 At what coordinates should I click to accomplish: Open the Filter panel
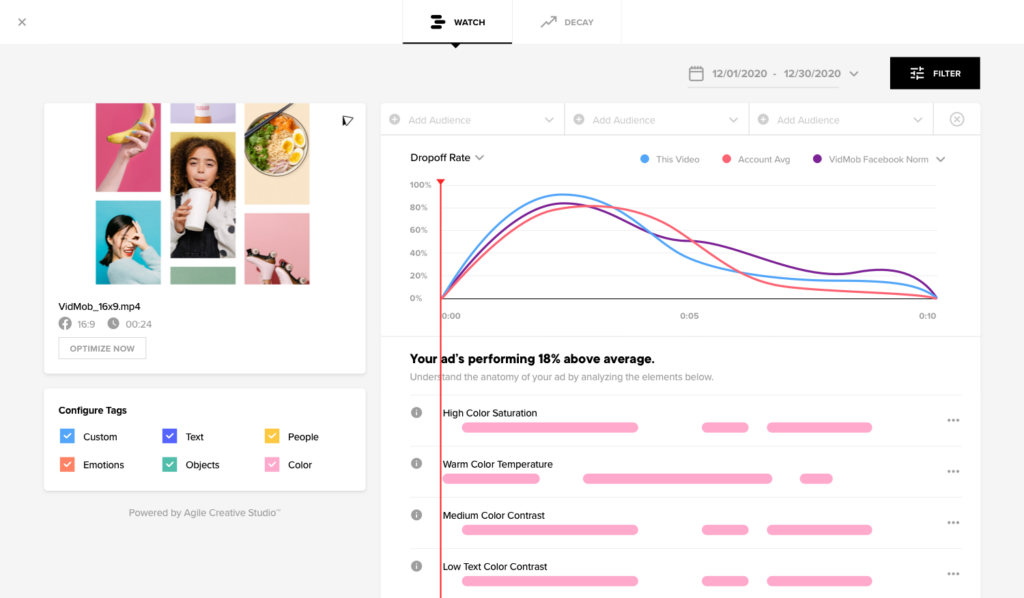tap(934, 73)
